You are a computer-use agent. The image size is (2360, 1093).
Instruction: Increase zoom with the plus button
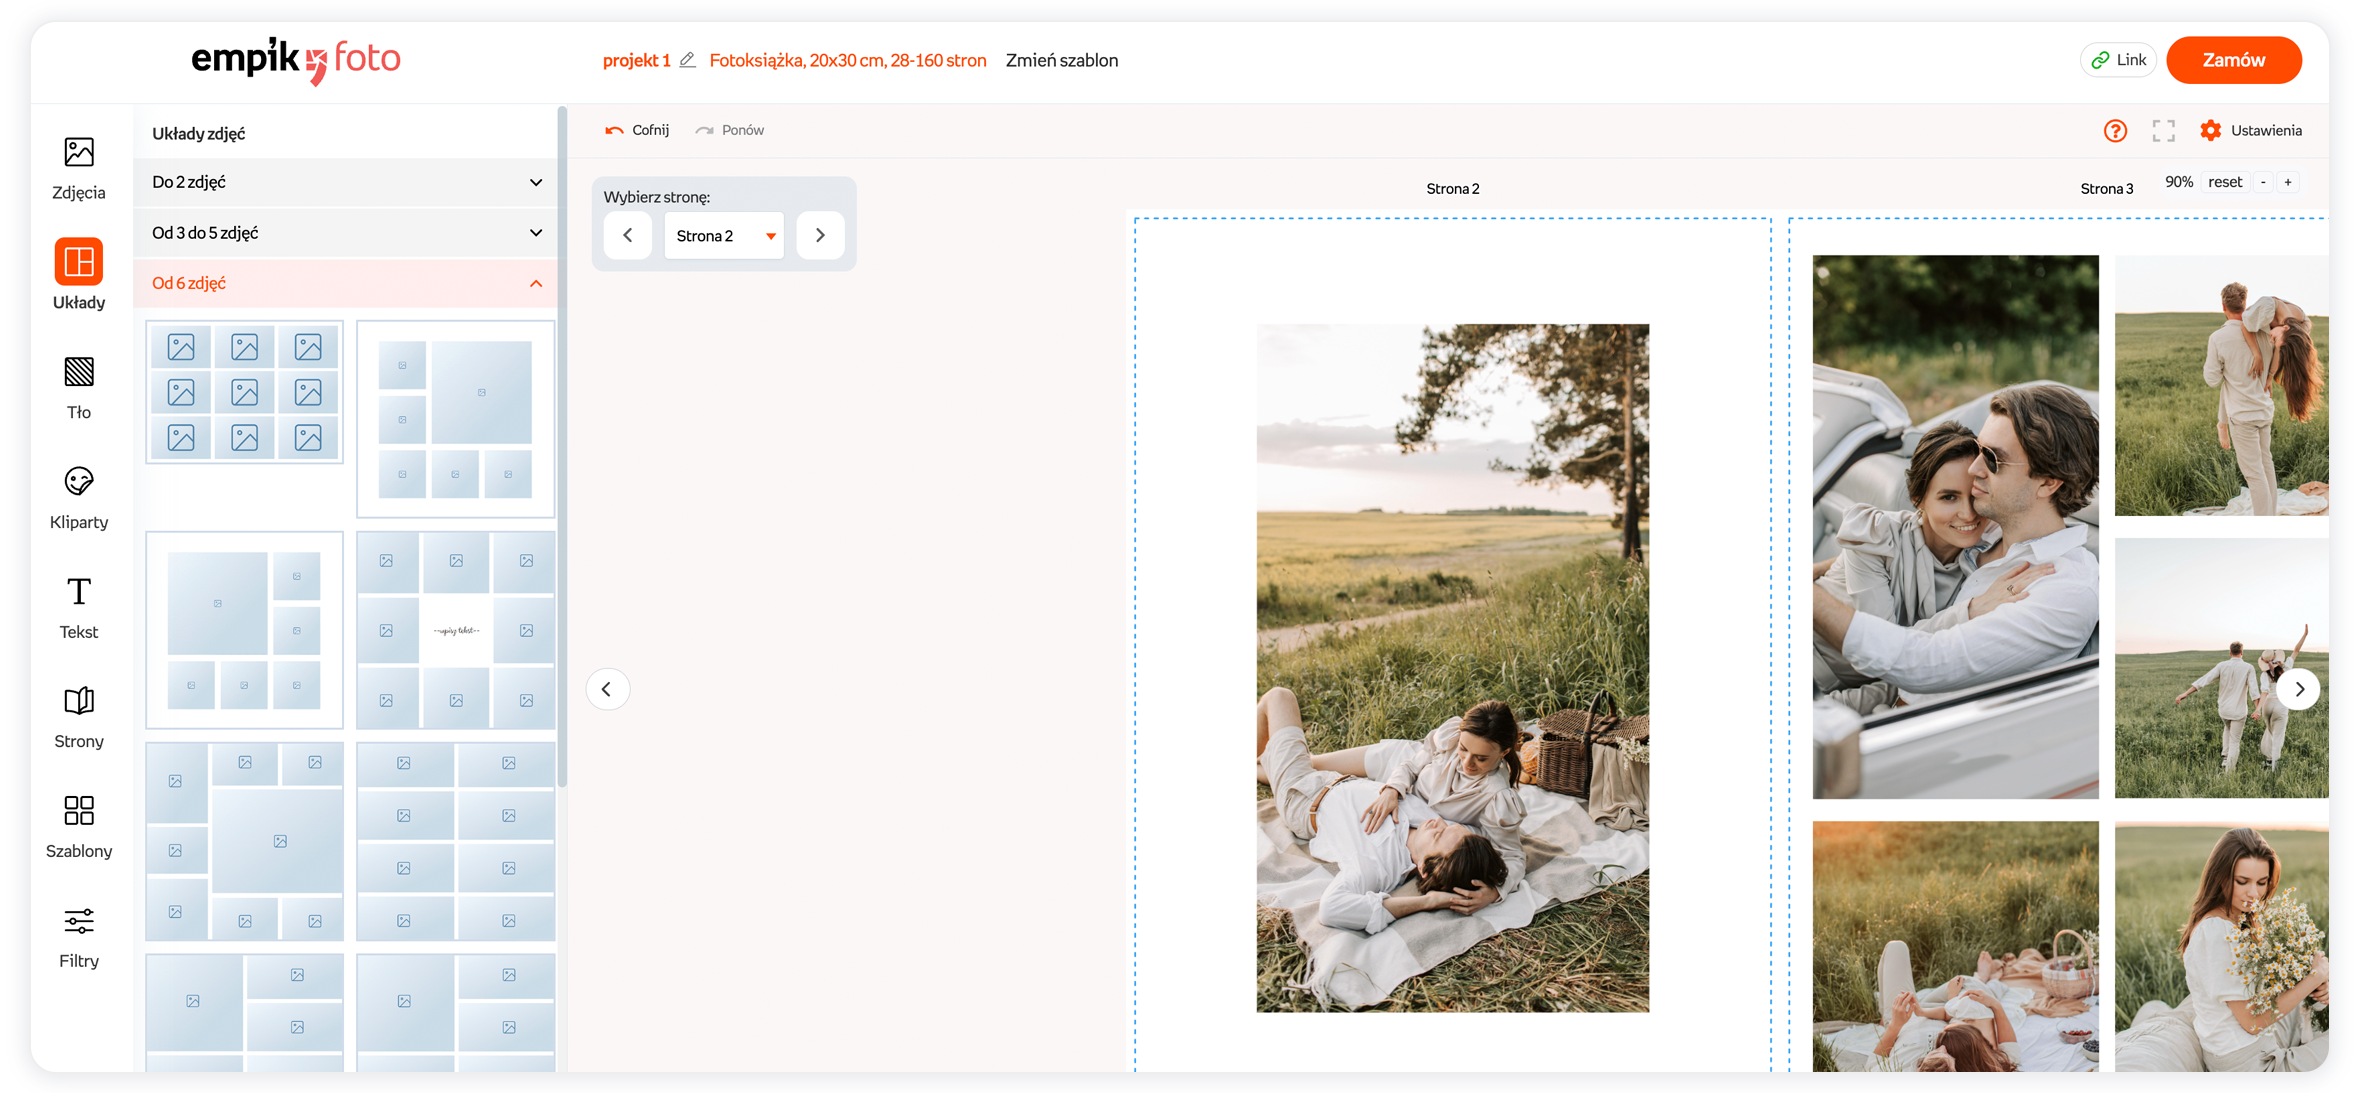coord(2288,182)
